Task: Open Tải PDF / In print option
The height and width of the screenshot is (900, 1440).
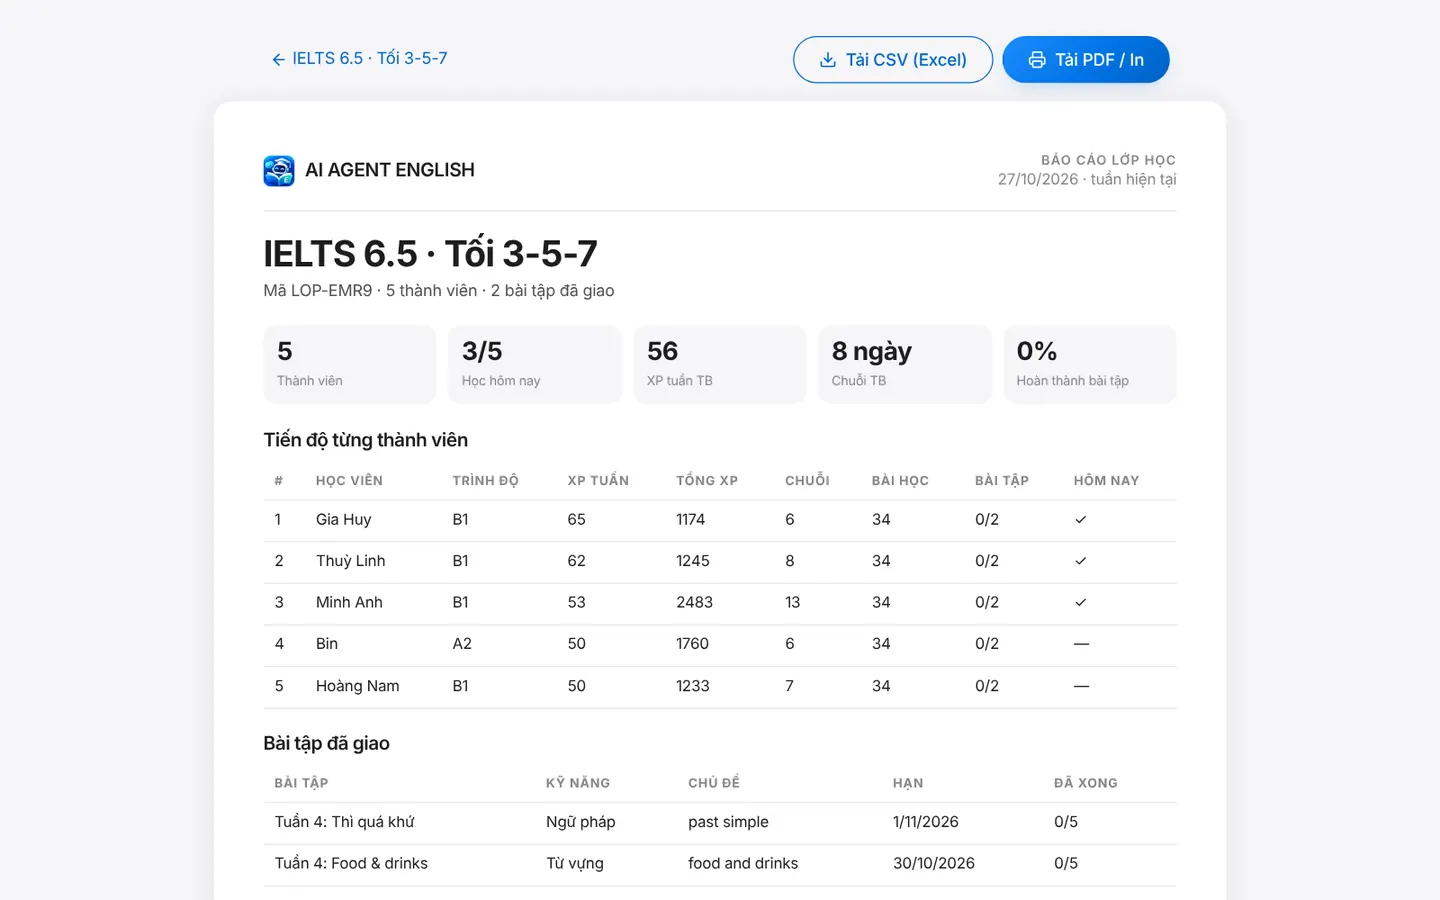Action: point(1086,60)
